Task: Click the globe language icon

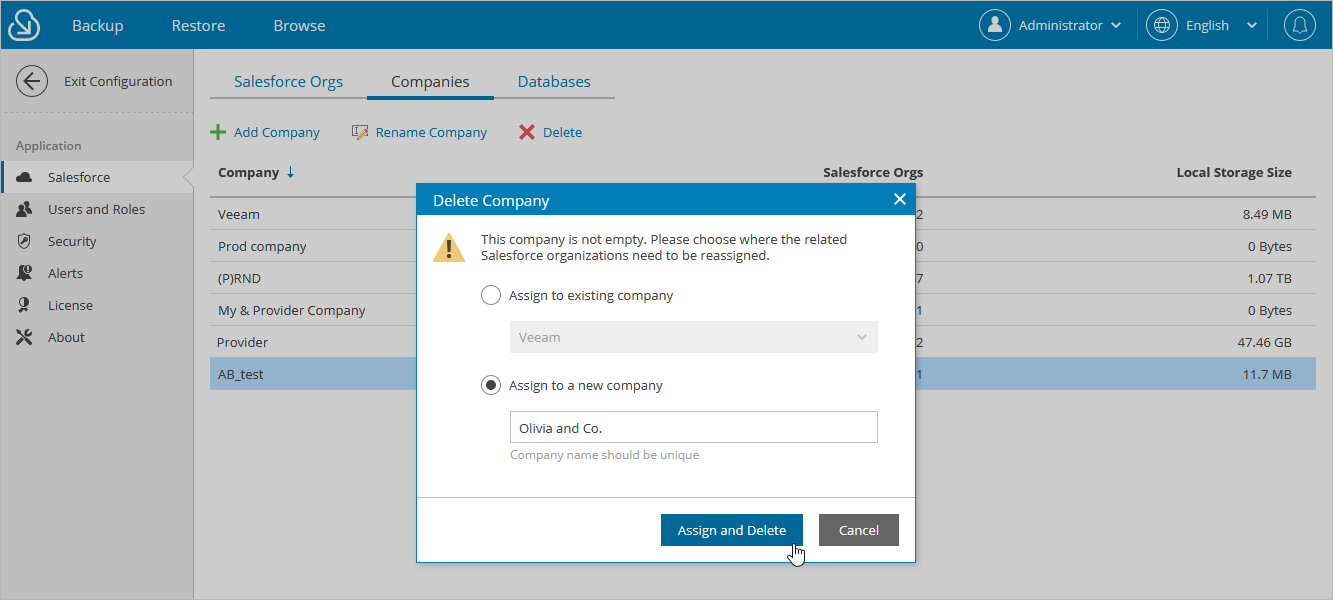Action: point(1162,25)
